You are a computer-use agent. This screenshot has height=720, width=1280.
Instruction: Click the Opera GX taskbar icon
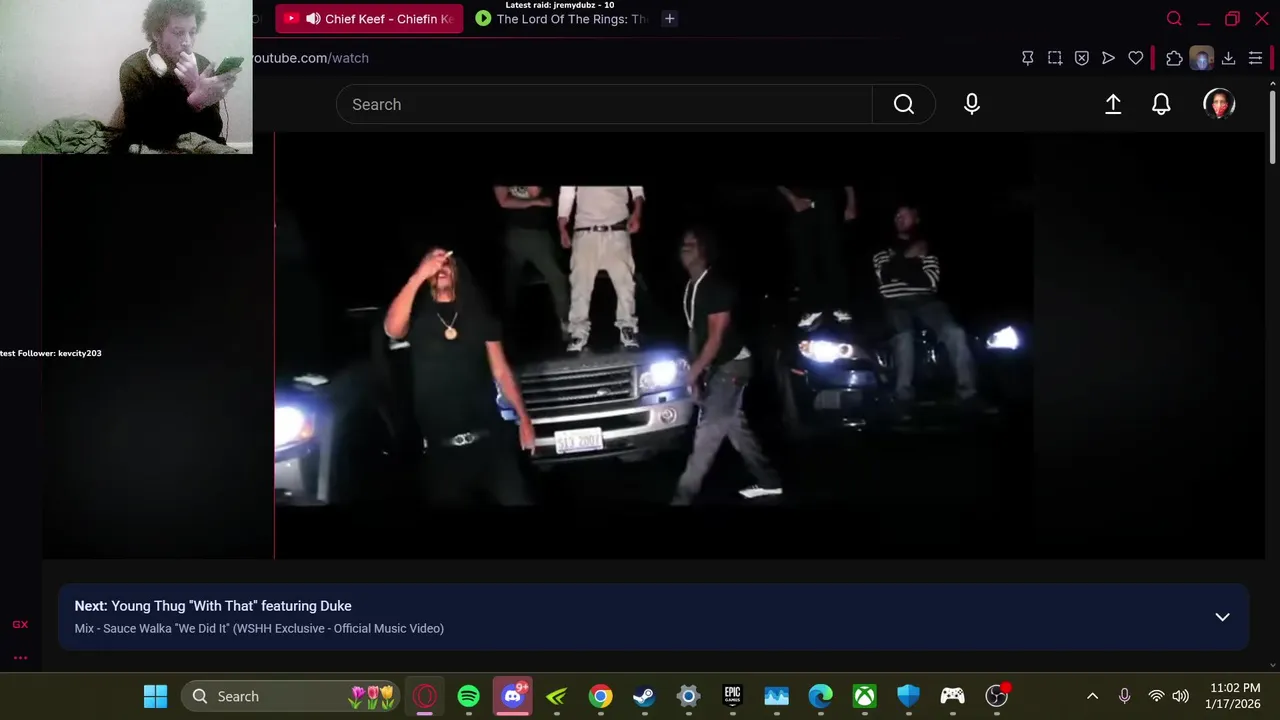click(425, 696)
